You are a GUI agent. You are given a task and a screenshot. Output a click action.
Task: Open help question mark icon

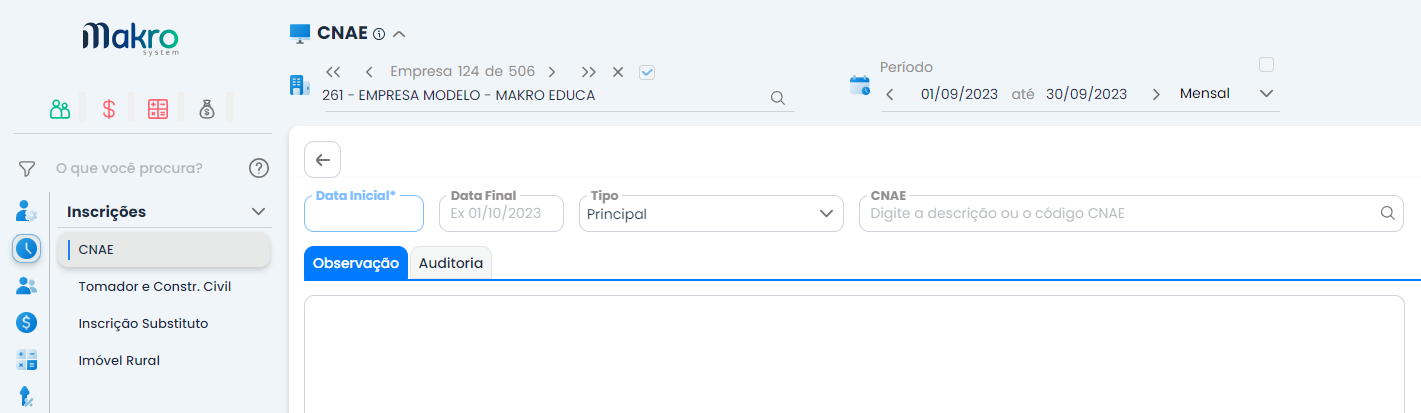coord(259,168)
